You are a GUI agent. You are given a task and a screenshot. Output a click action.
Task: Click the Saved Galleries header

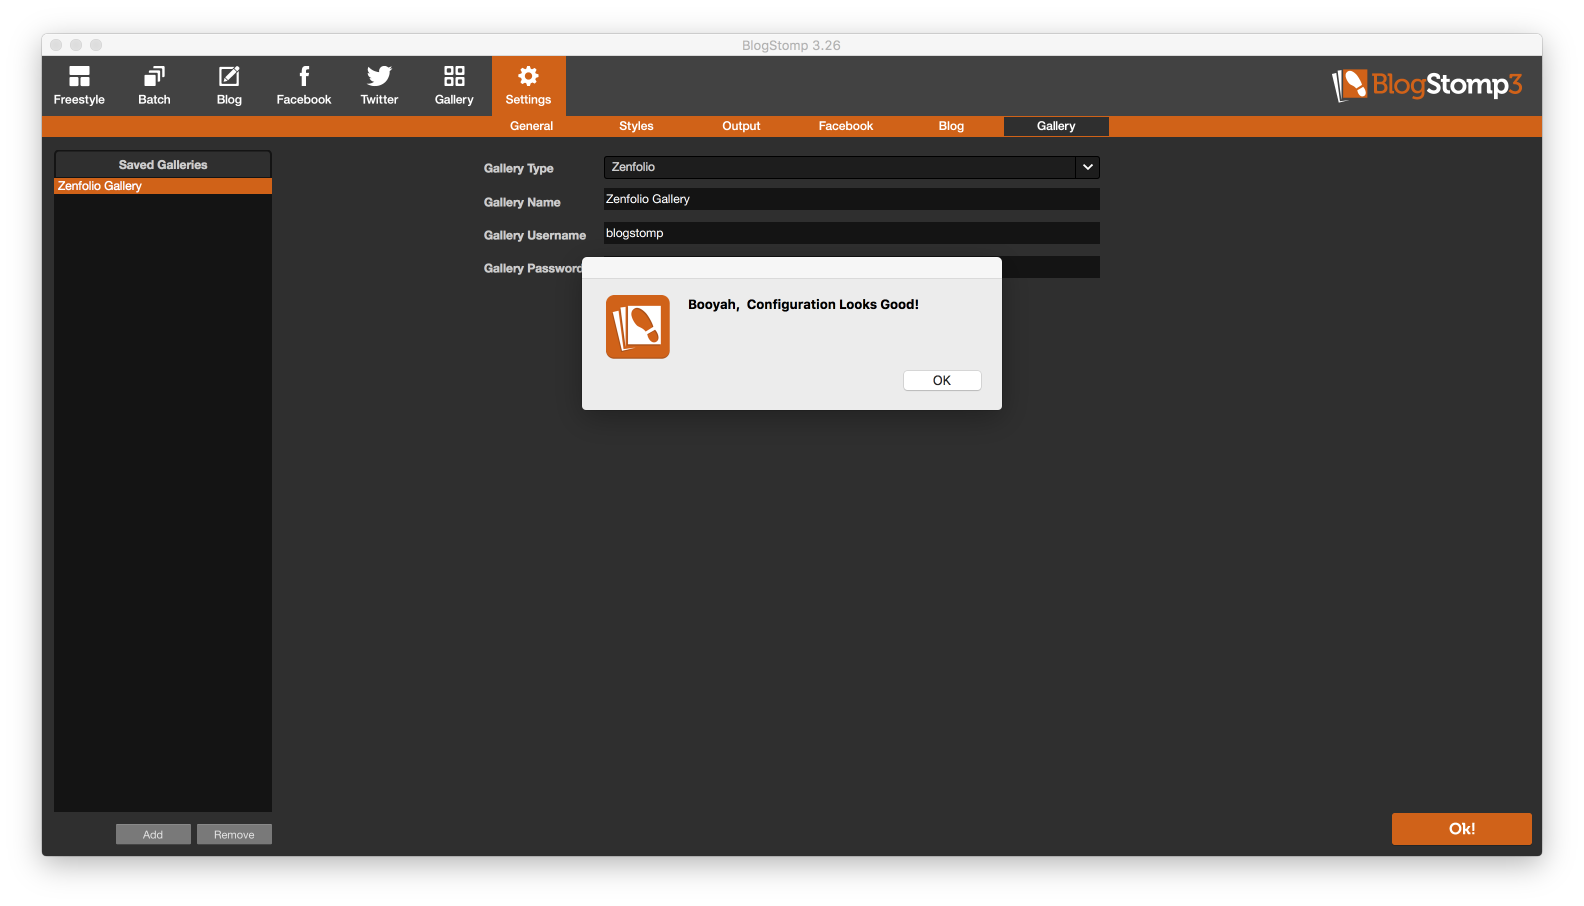point(163,165)
